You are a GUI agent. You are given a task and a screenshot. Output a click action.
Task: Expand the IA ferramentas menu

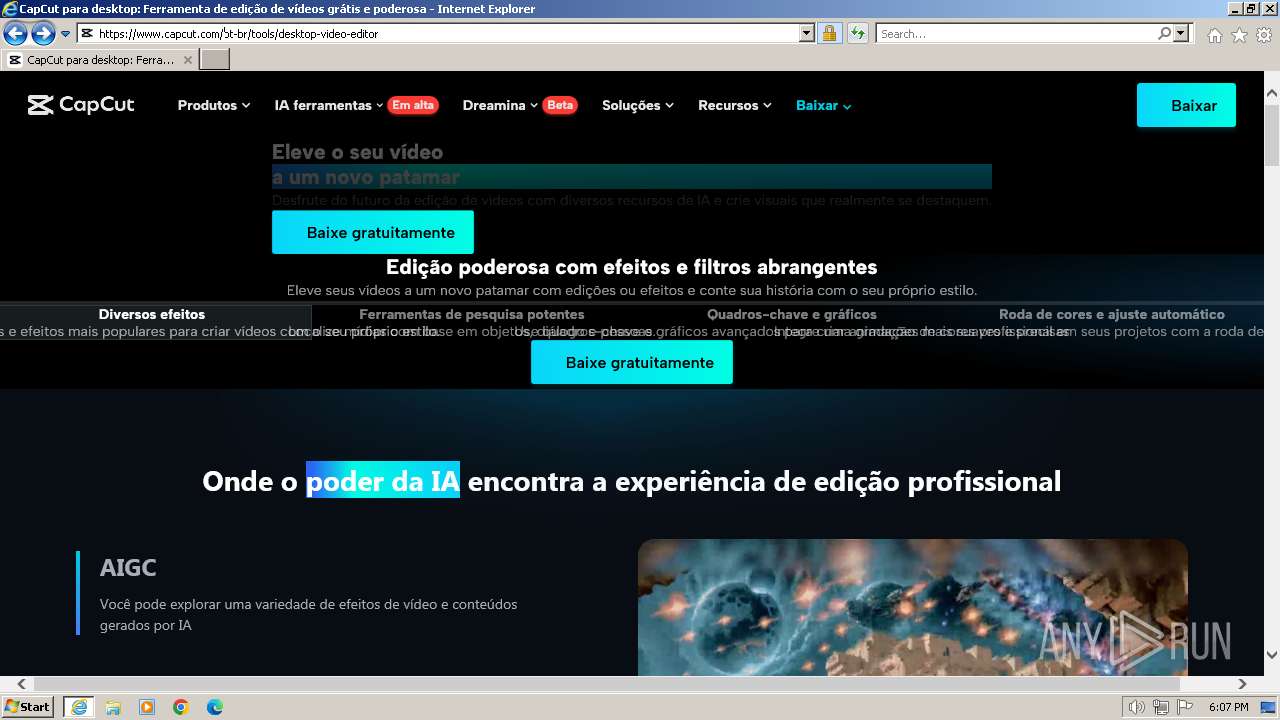click(x=329, y=105)
